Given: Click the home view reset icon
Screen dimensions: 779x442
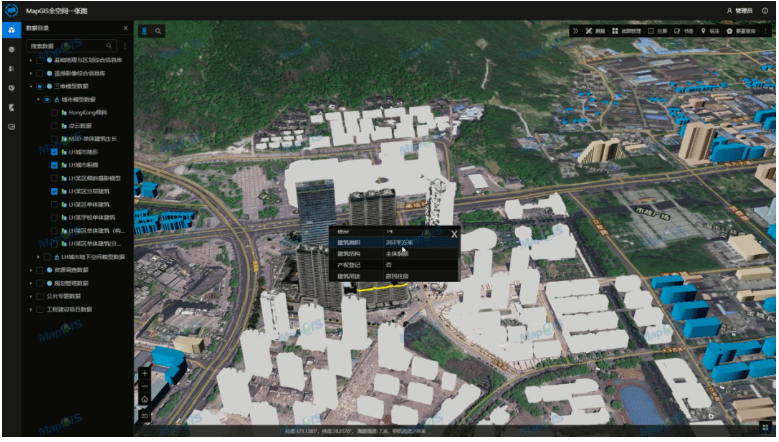Looking at the screenshot, I should coord(145,399).
